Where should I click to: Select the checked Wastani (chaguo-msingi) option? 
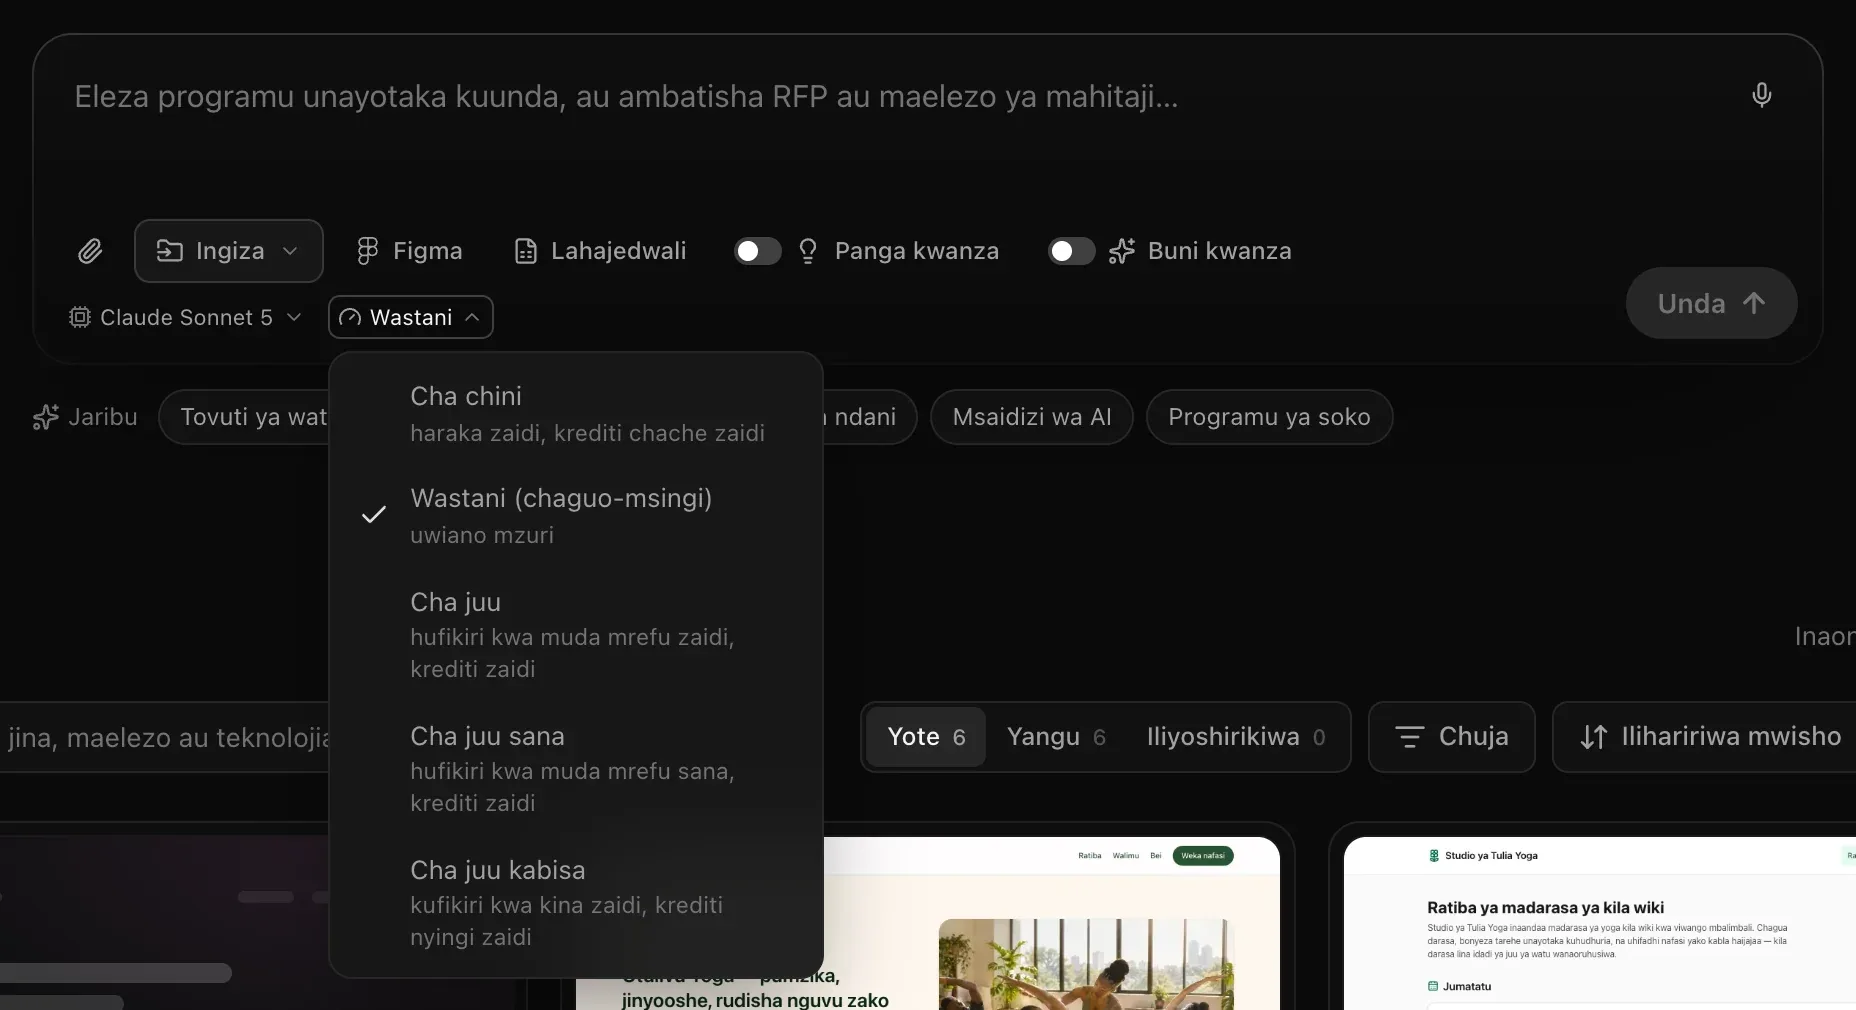coord(576,515)
